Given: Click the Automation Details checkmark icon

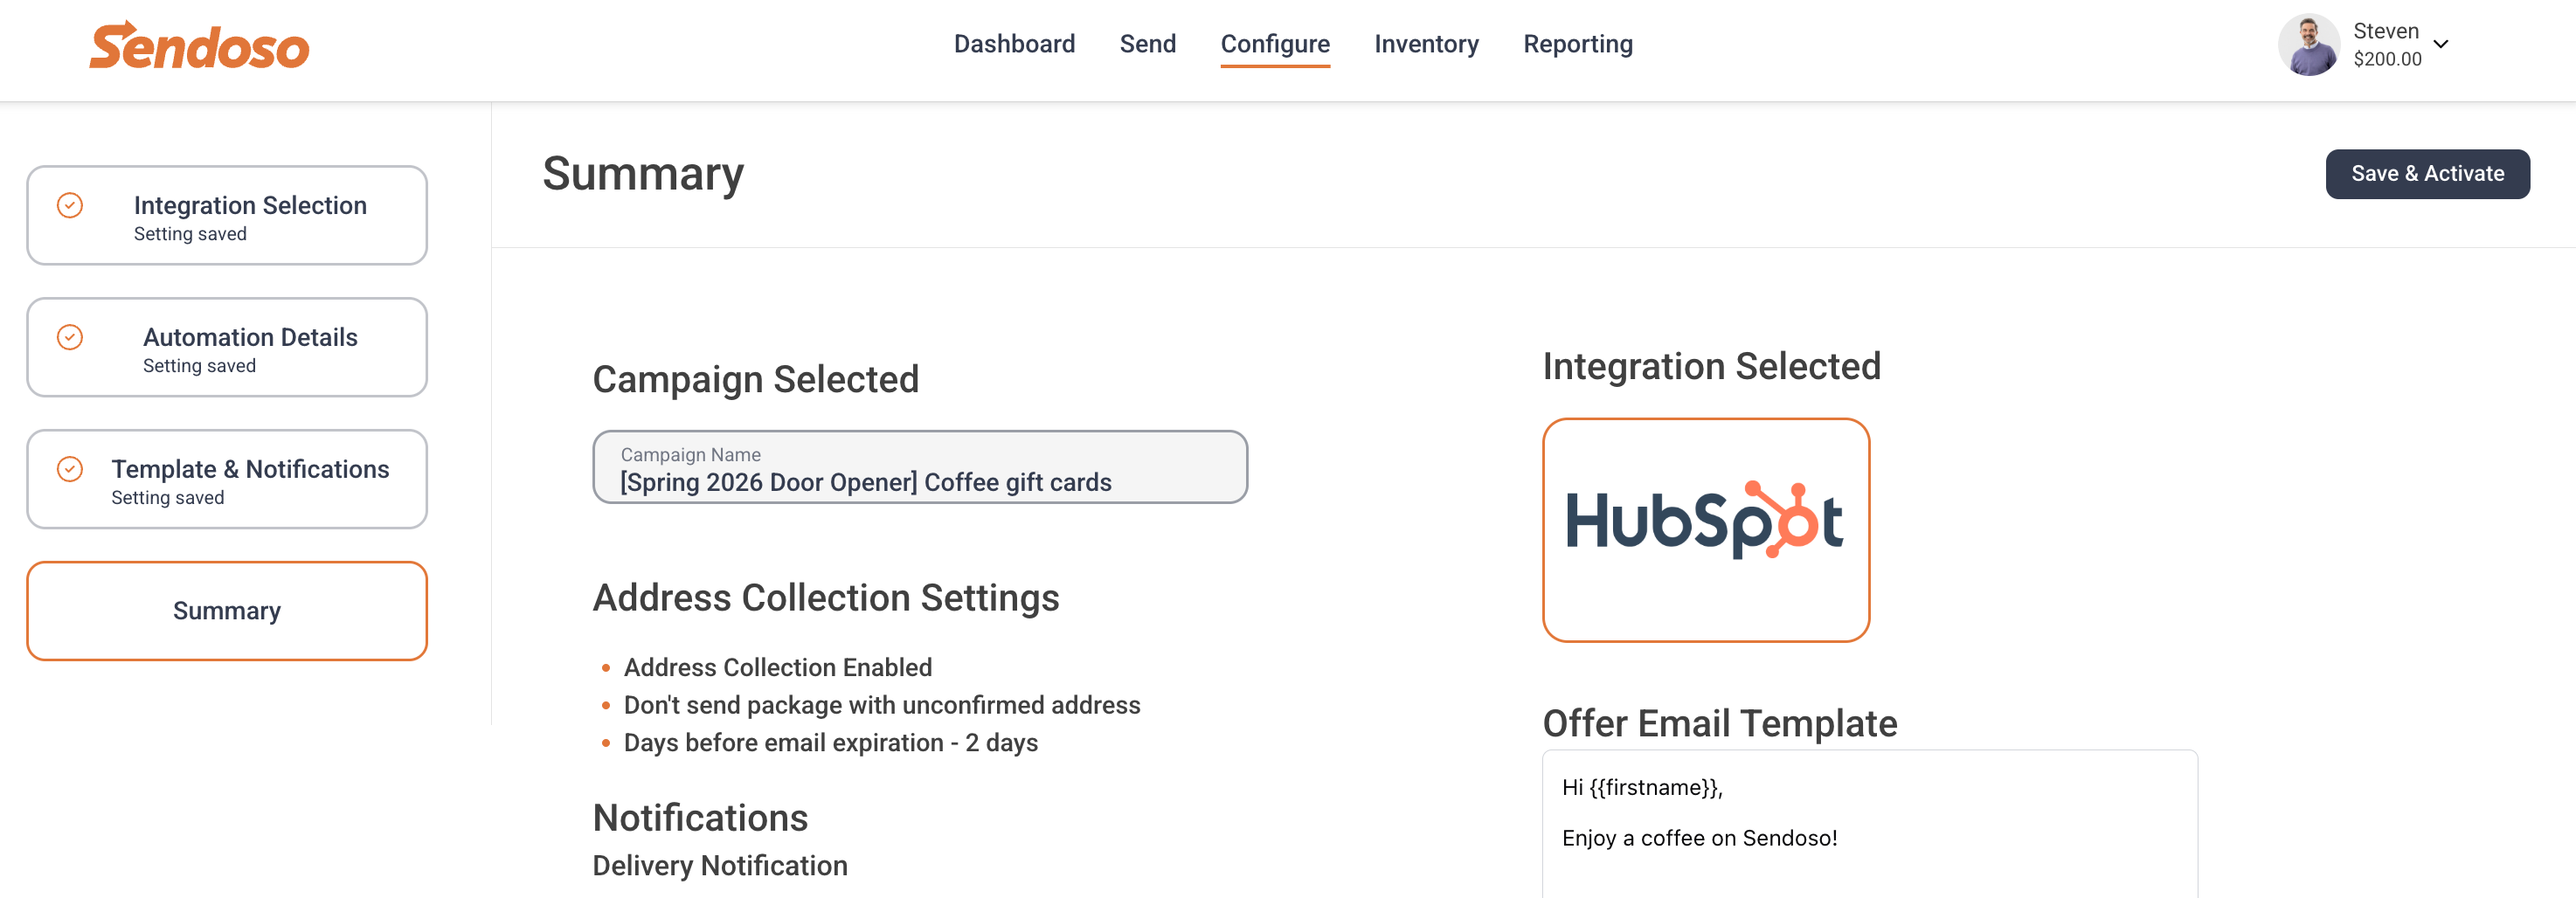Looking at the screenshot, I should [70, 337].
